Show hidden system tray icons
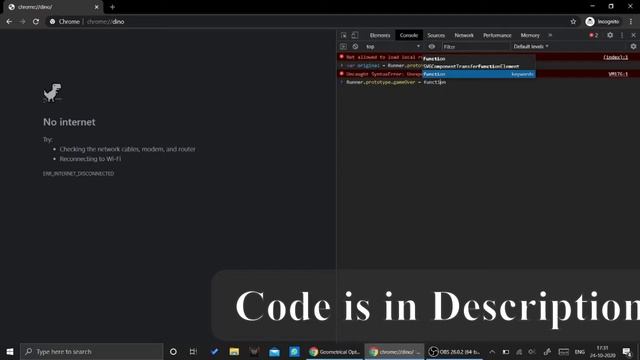The height and width of the screenshot is (360, 640). point(492,351)
